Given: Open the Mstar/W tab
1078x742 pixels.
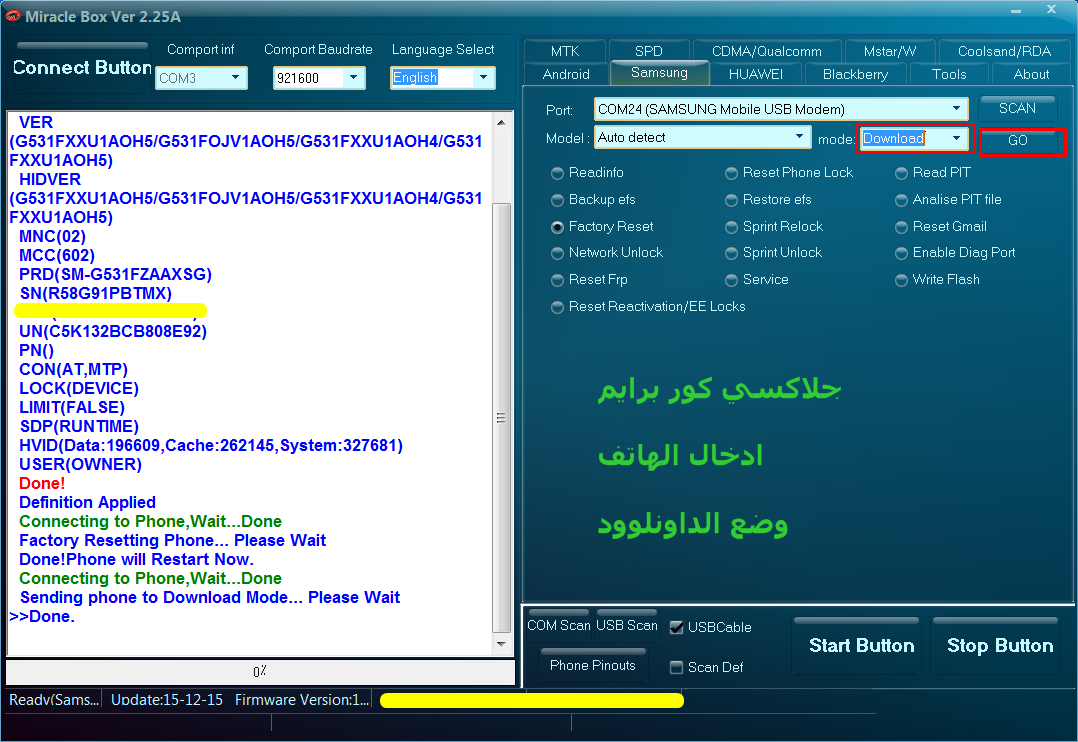Looking at the screenshot, I should tap(890, 51).
